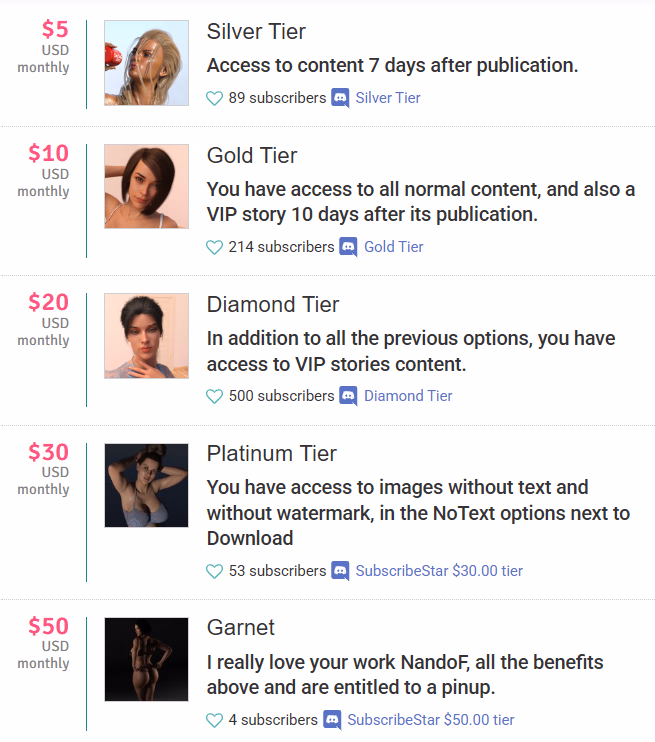Click the Platinum Tier heading
The width and height of the screenshot is (655, 742).
click(271, 454)
